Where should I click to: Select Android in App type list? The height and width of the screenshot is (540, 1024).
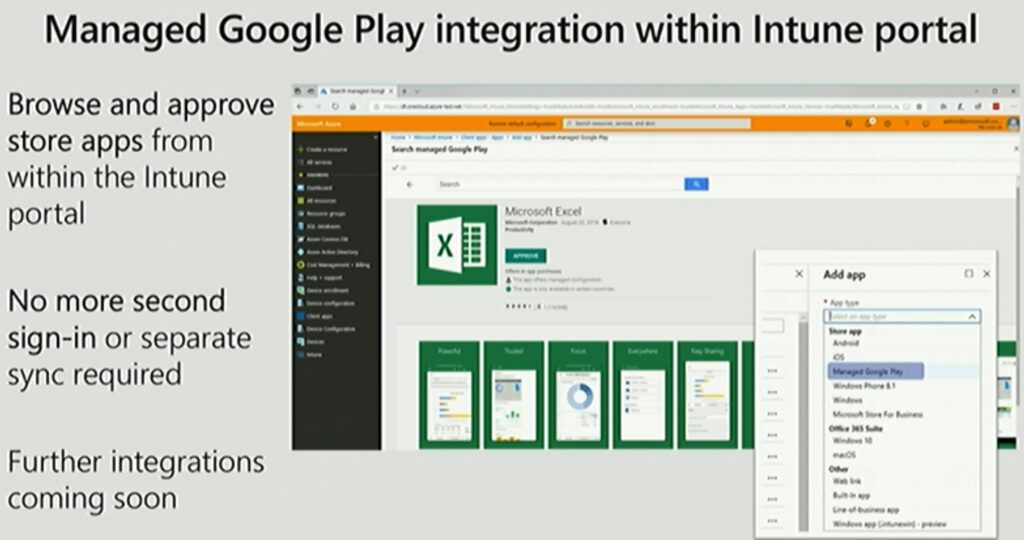pos(846,343)
